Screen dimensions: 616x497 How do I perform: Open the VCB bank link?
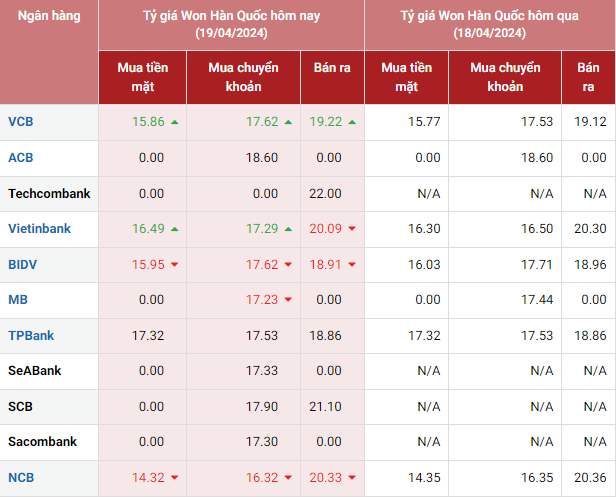point(20,122)
